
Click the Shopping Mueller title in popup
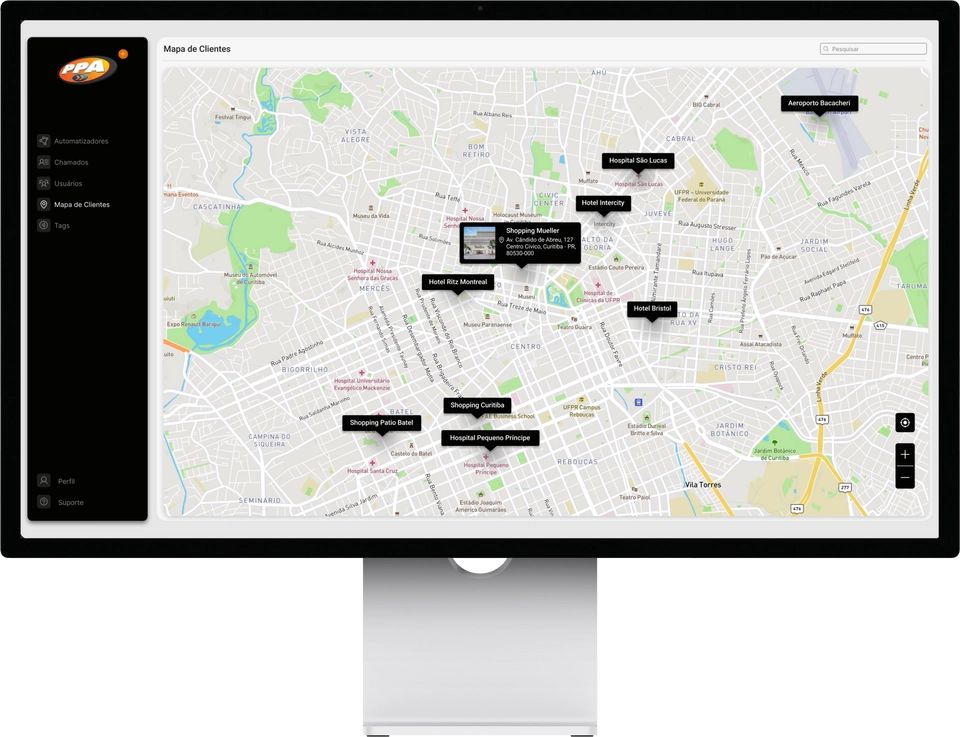click(x=533, y=231)
